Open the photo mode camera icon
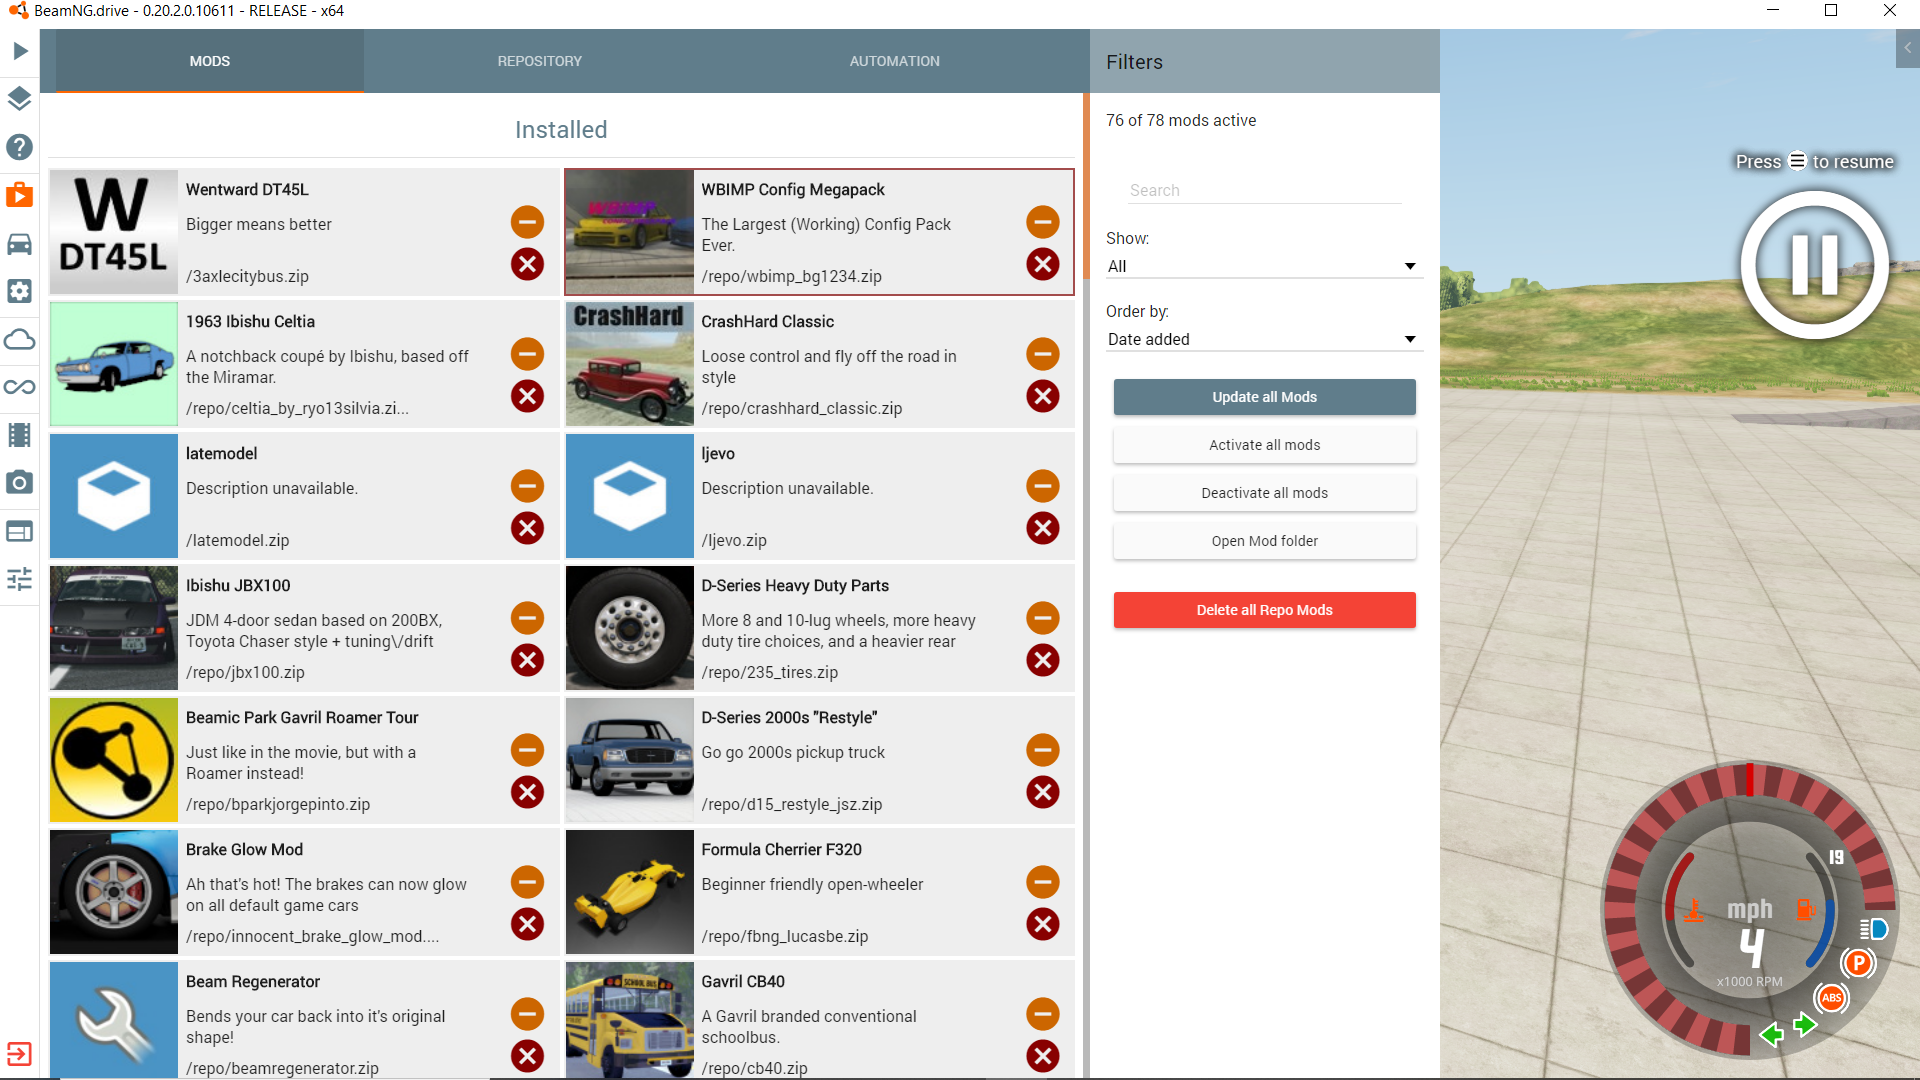 (20, 483)
